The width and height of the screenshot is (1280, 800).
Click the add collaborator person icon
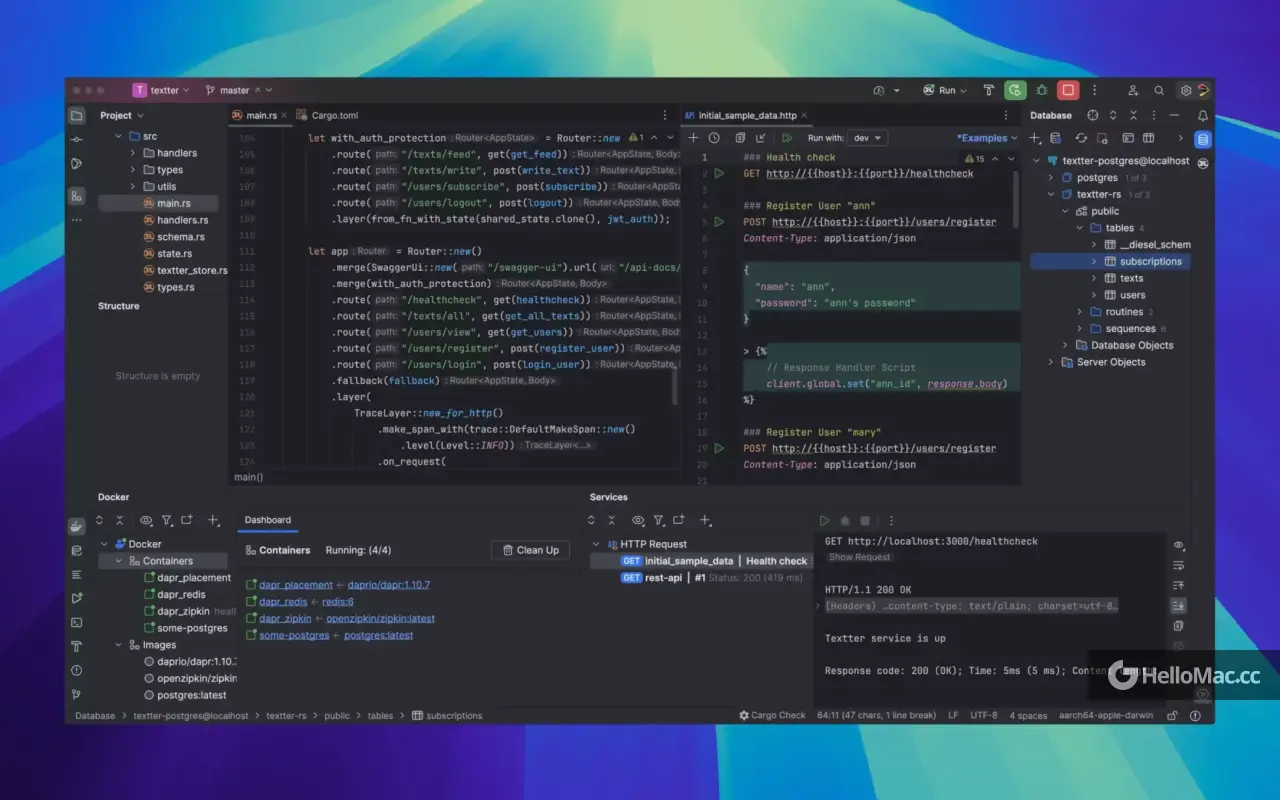[x=1133, y=90]
